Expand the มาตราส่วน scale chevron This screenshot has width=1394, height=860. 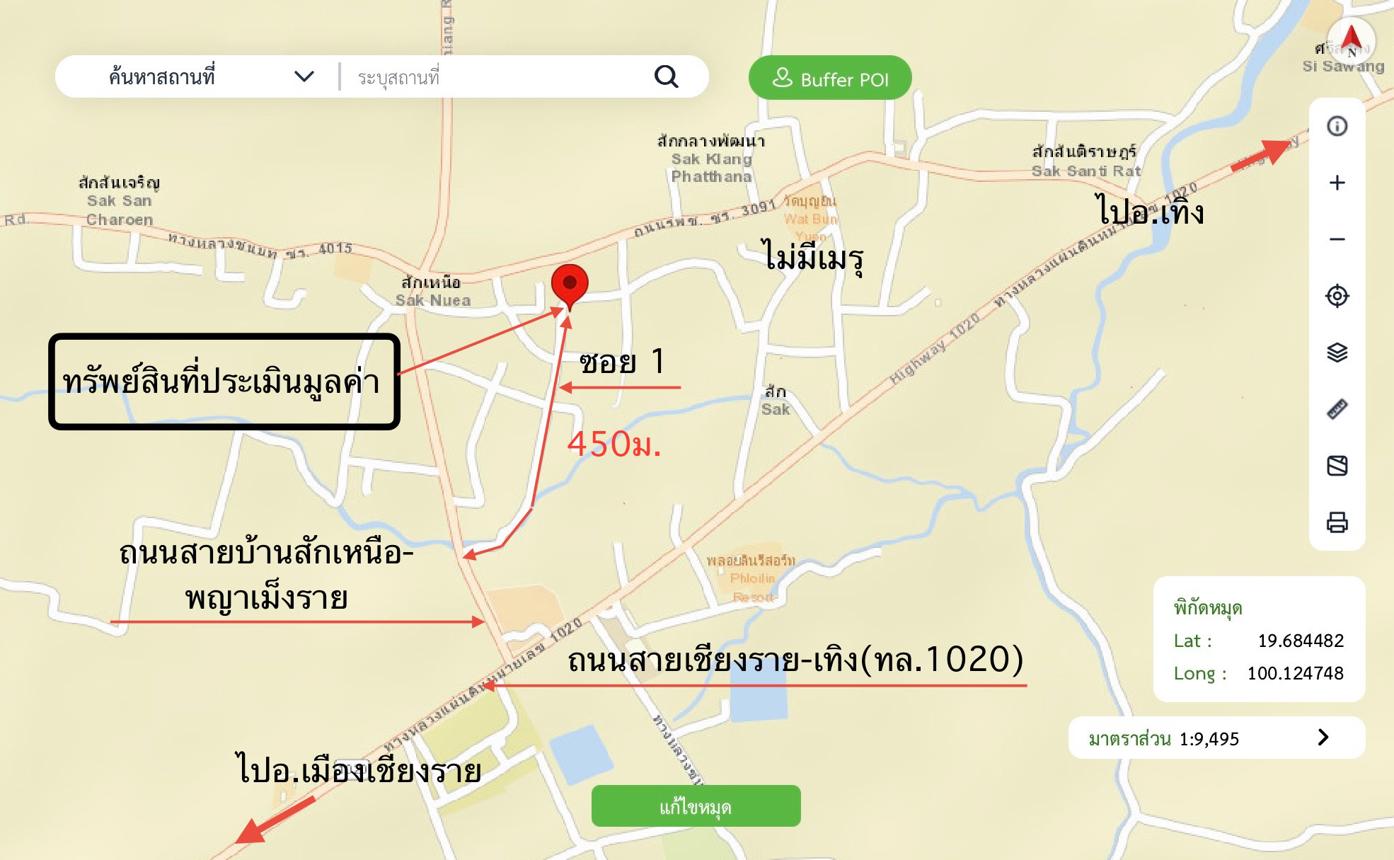click(1323, 737)
